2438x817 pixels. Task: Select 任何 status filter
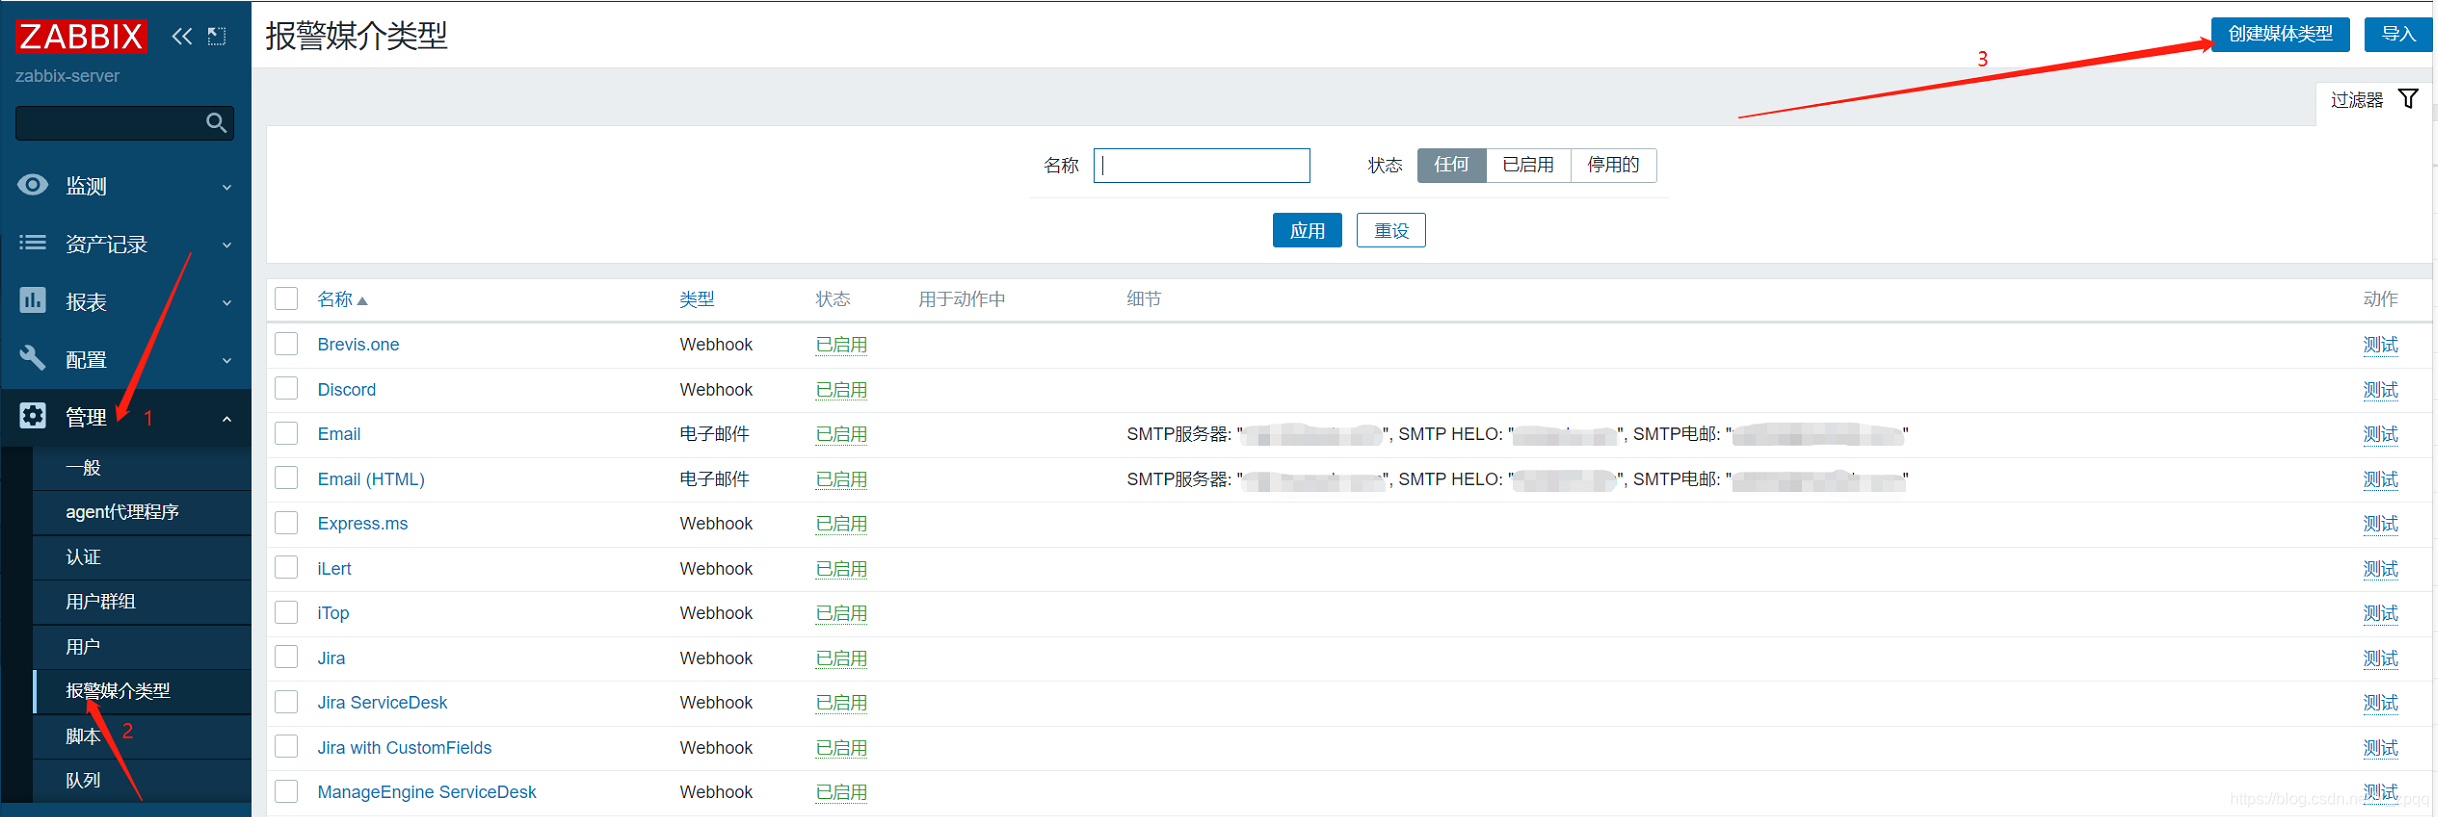[1452, 165]
